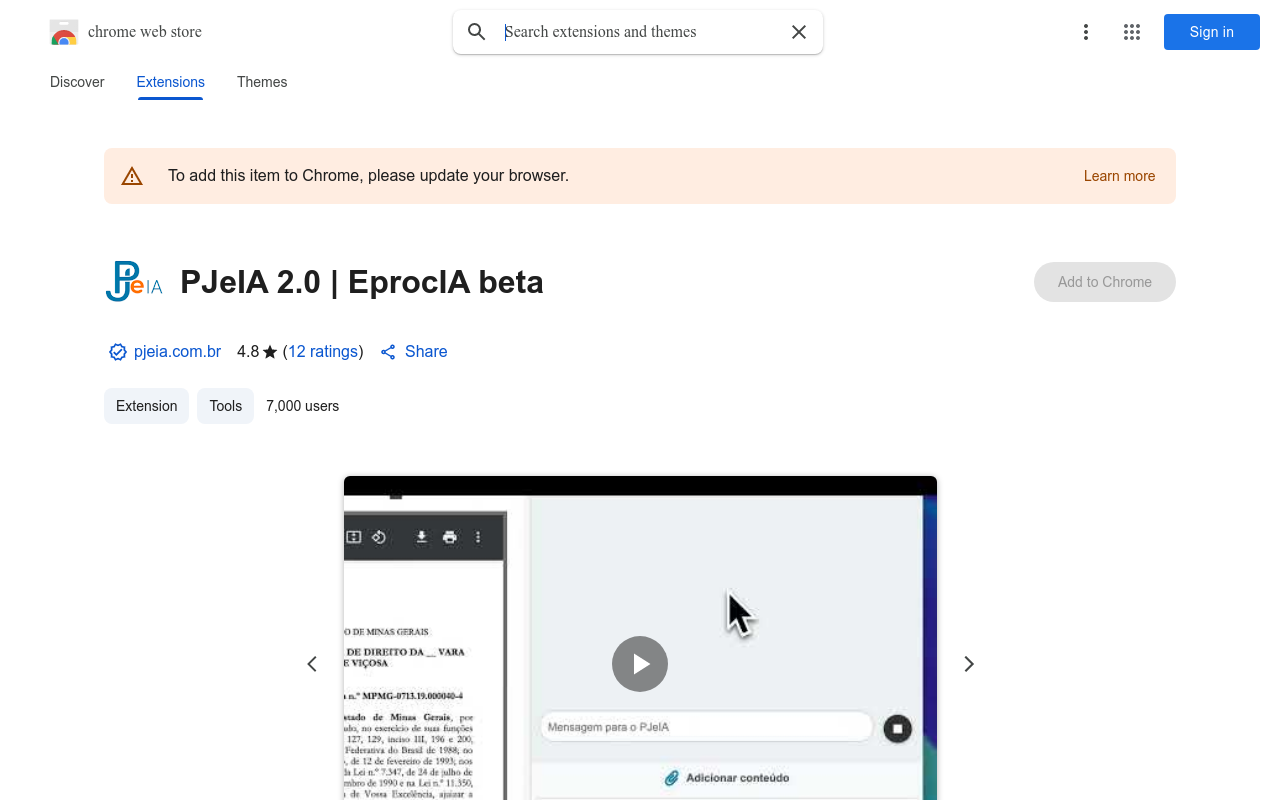
Task: Play the extension preview video
Action: (640, 664)
